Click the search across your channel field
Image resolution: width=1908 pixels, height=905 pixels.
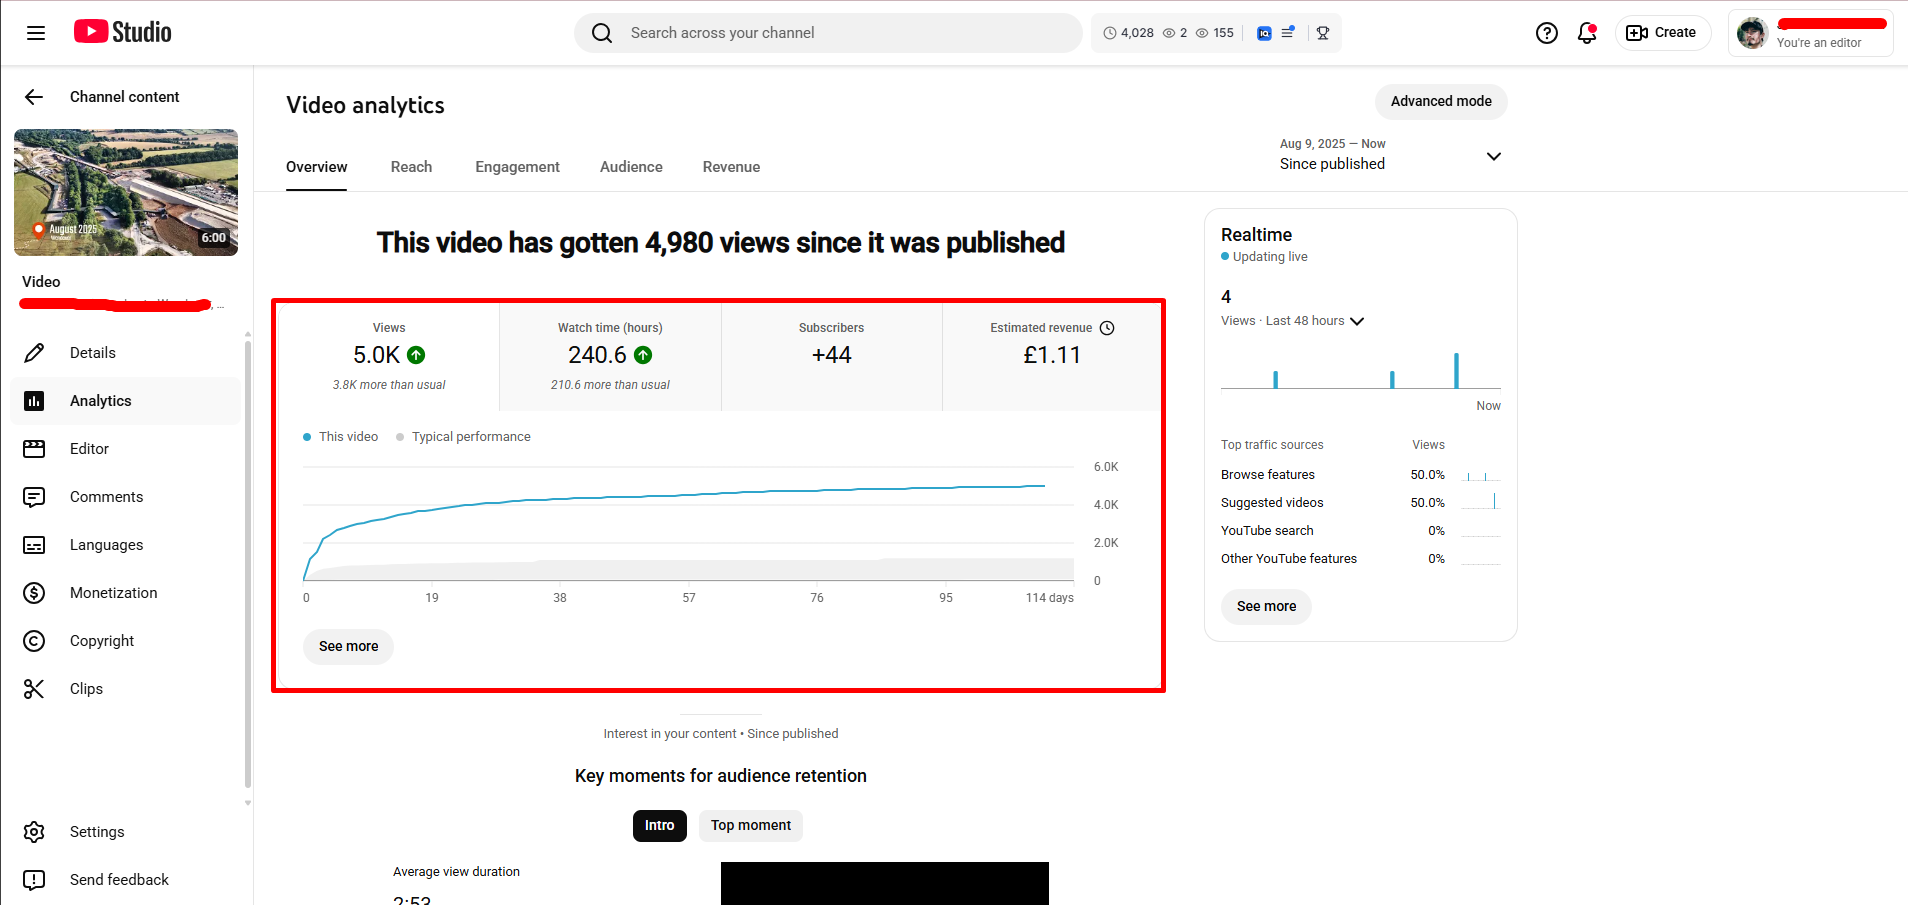828,33
